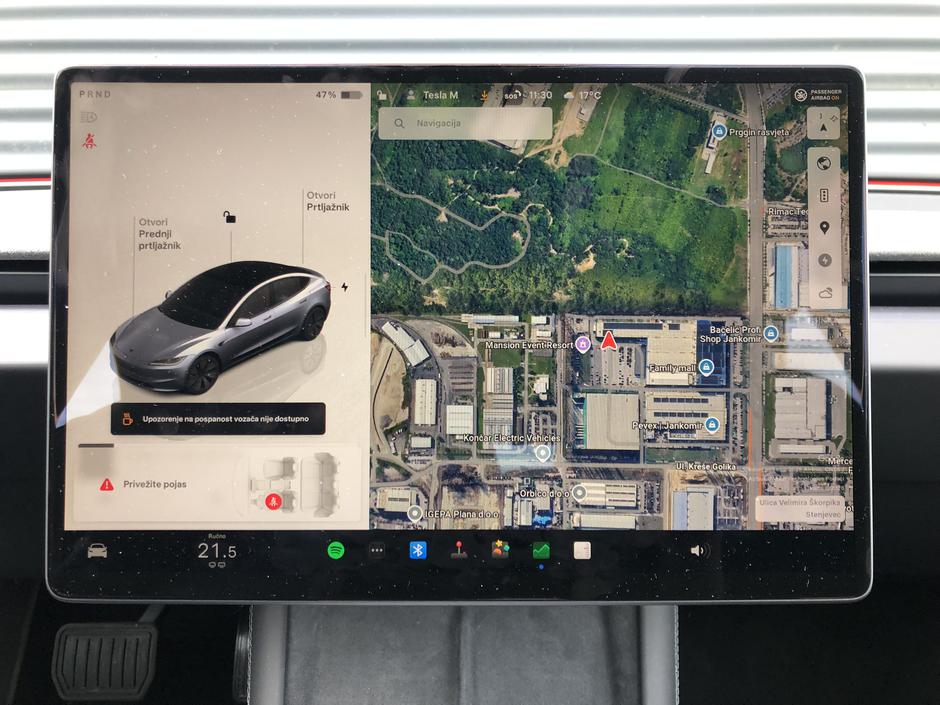
Task: Tap the red vehicle location arrow
Action: [x=608, y=340]
